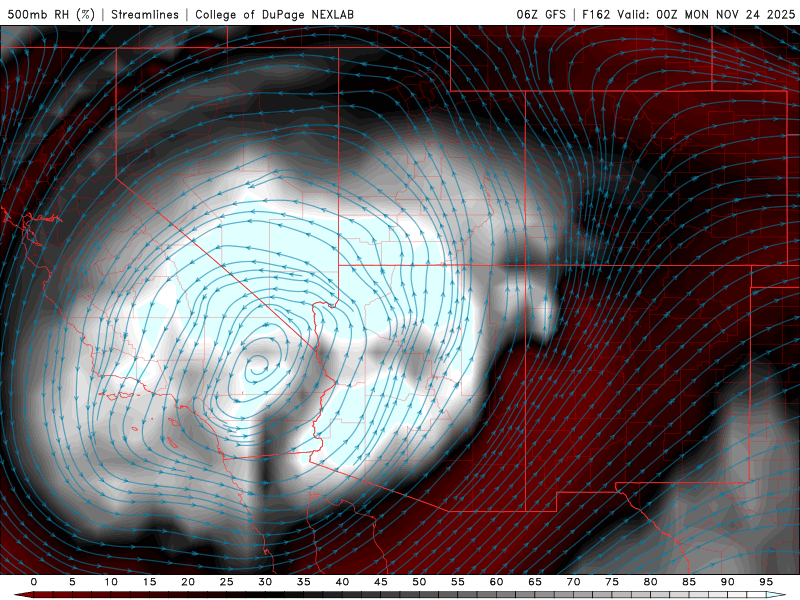The height and width of the screenshot is (600, 800).
Task: Click the 25 value on the color scale
Action: tap(227, 582)
